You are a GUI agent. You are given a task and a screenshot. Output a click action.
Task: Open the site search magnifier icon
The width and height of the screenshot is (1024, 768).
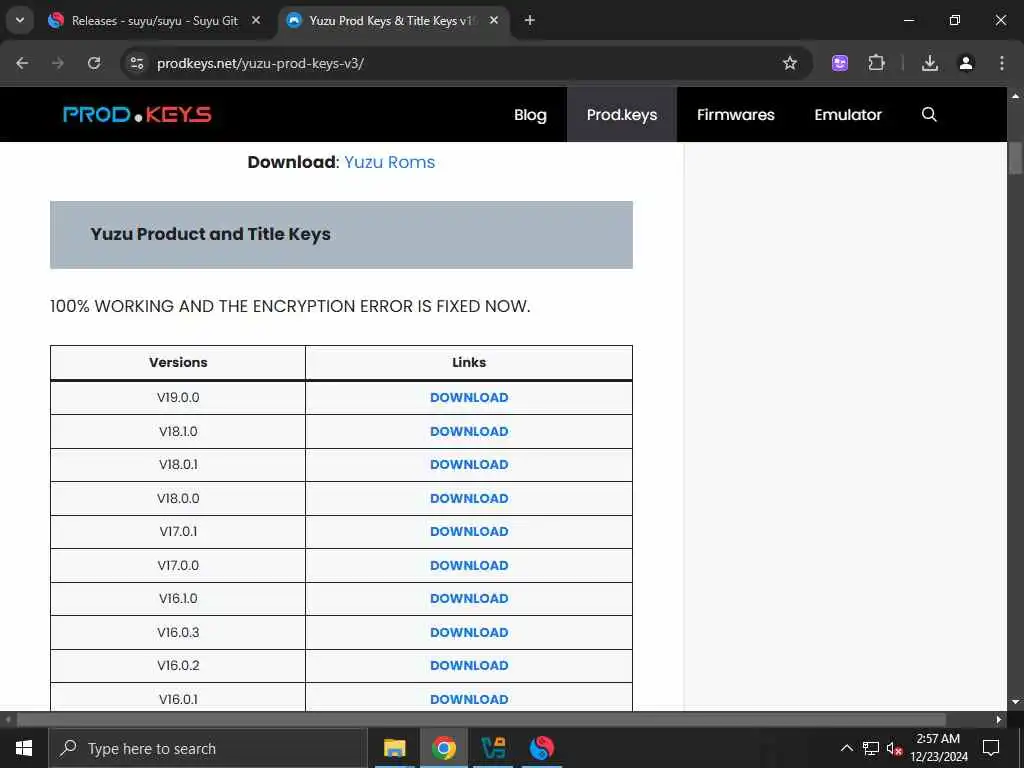tap(929, 114)
